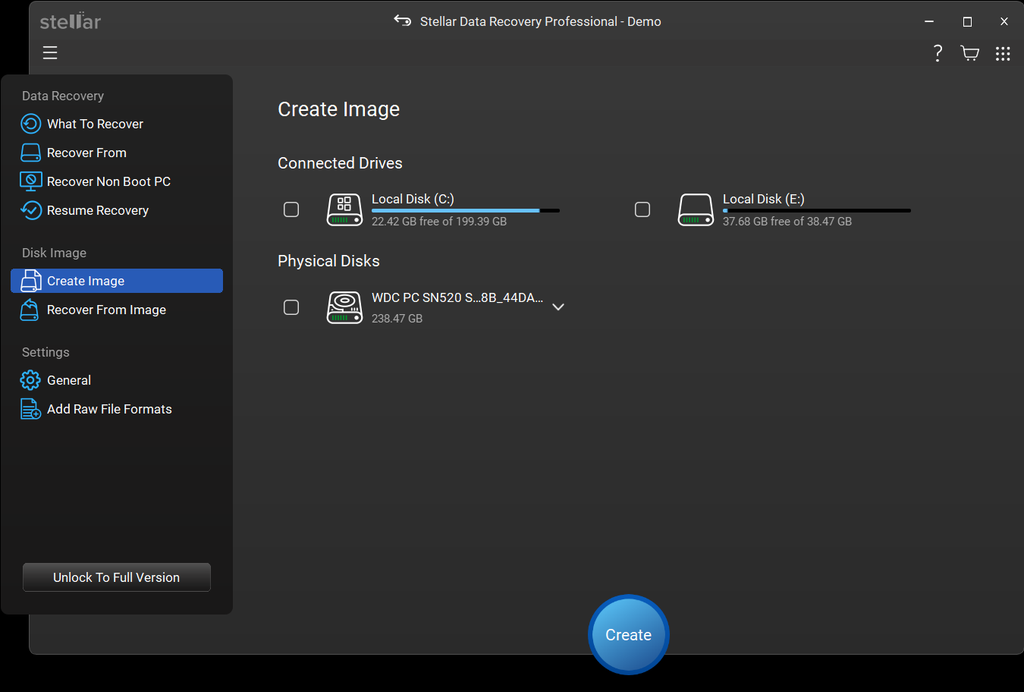
Task: Click the Recover Non Boot PC monitor icon
Action: pos(31,181)
